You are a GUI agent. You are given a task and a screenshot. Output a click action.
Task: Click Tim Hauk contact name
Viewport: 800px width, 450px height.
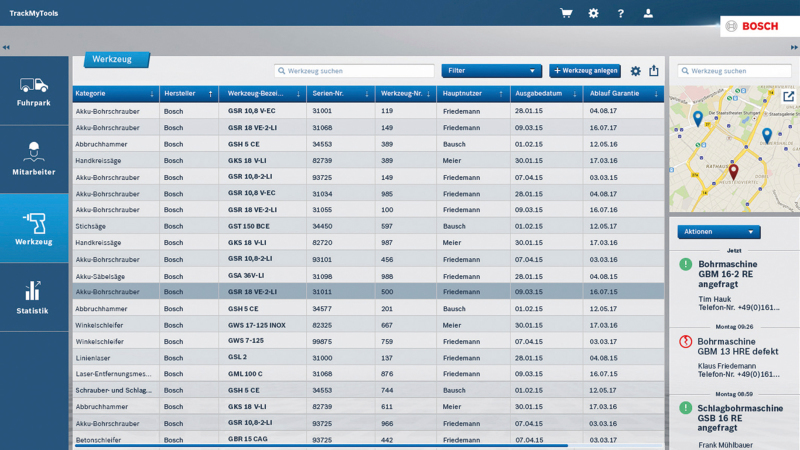pyautogui.click(x=714, y=299)
